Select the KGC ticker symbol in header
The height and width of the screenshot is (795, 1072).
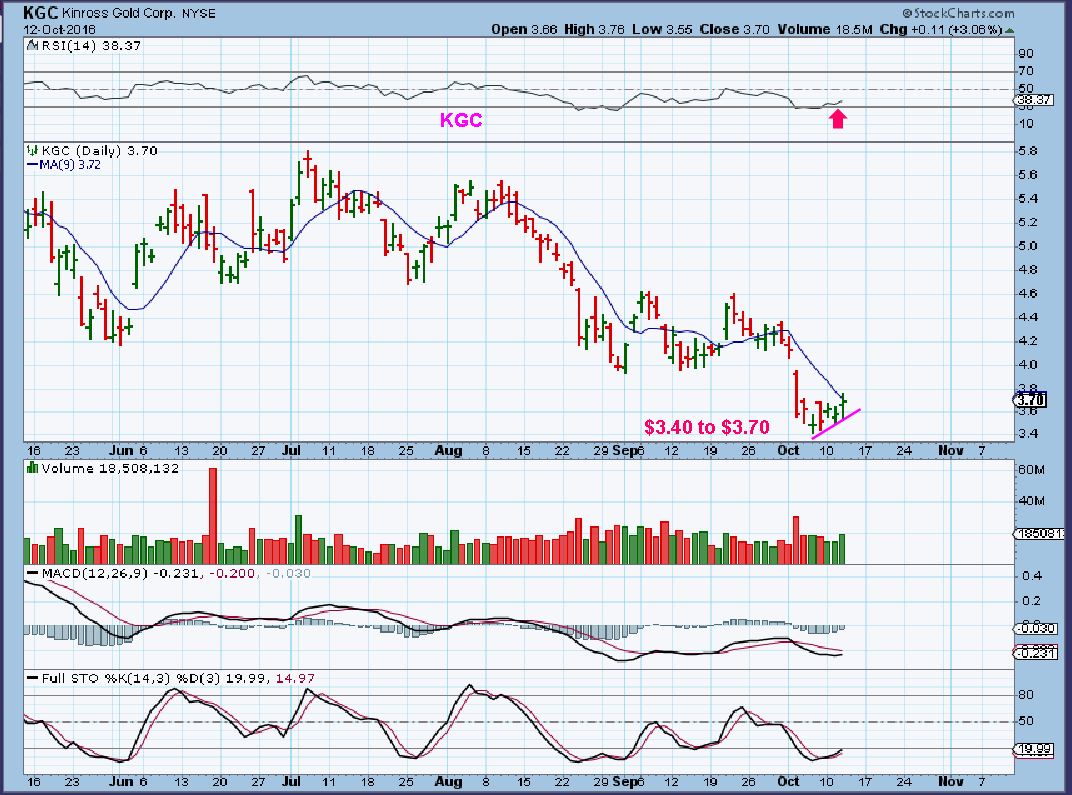[42, 12]
